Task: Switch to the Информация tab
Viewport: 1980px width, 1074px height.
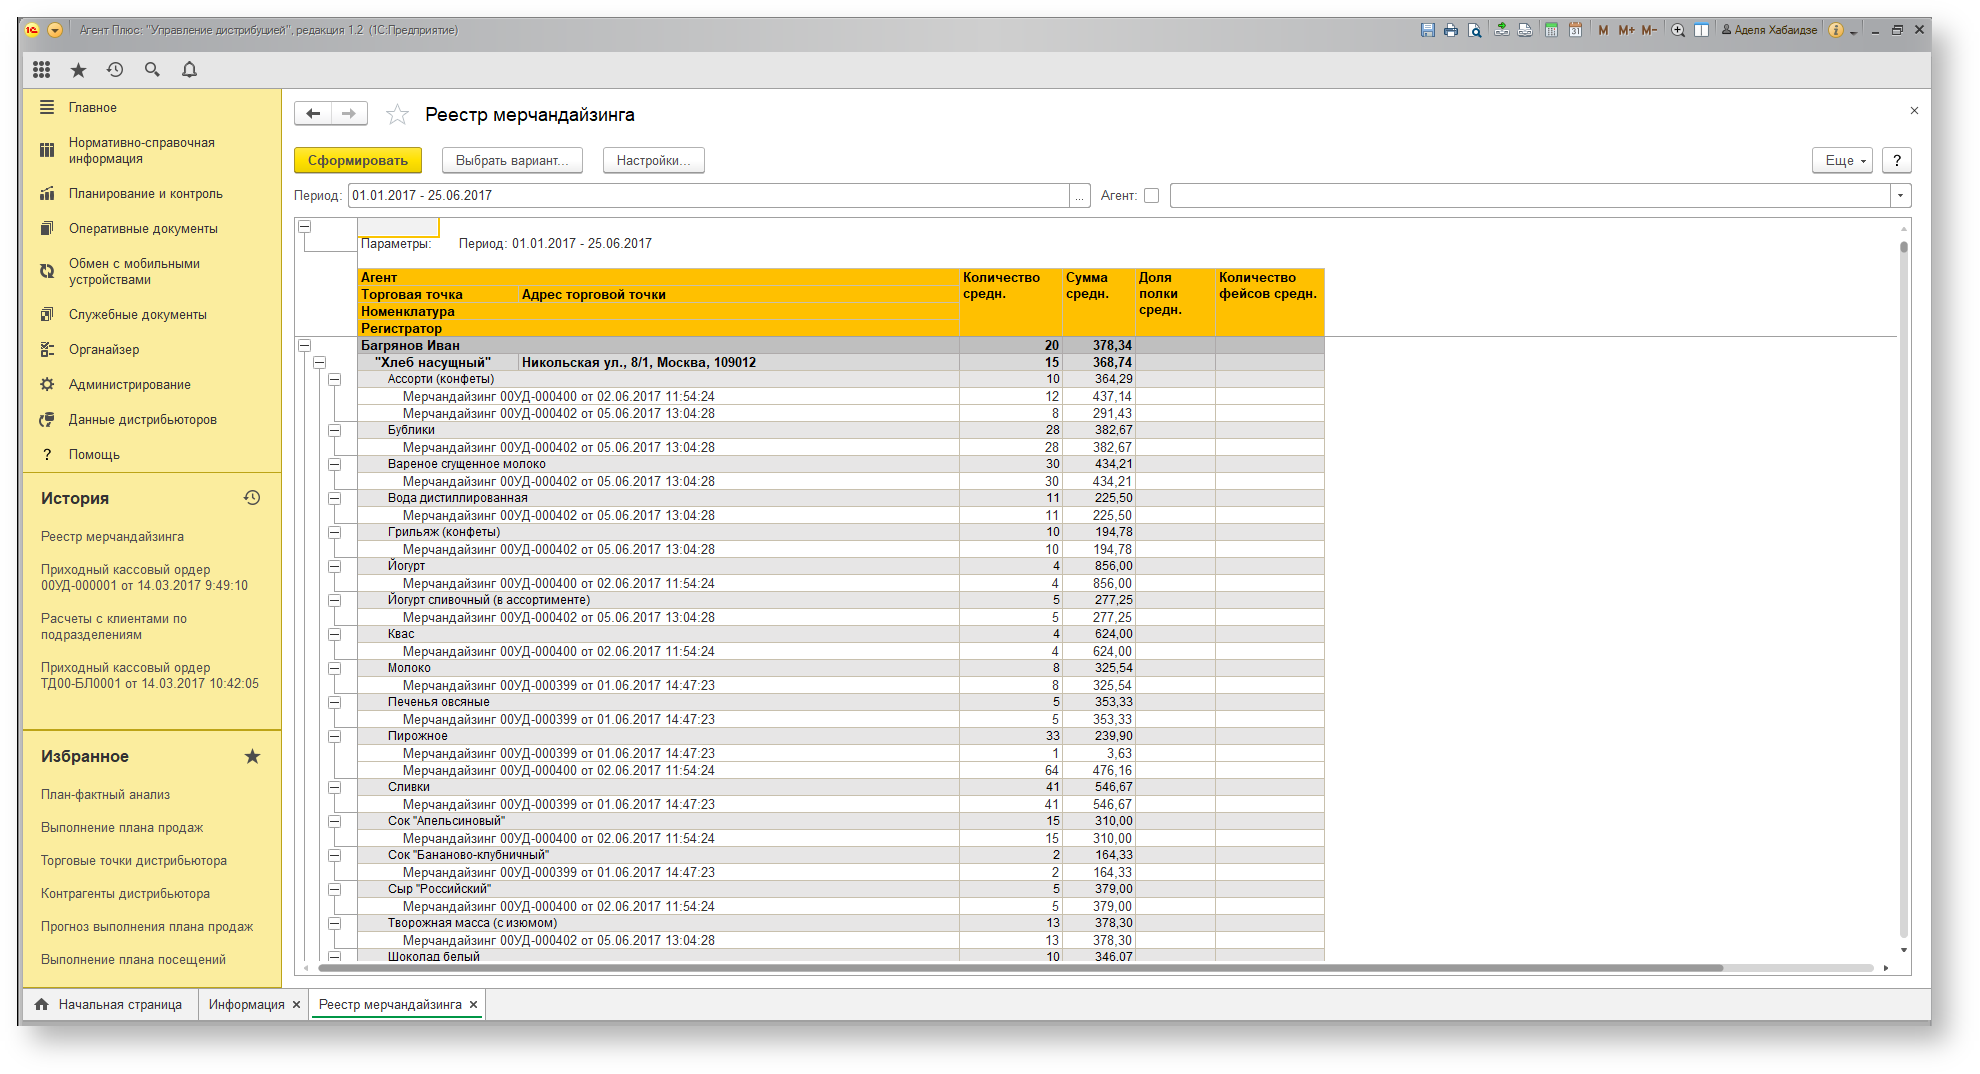Action: pyautogui.click(x=246, y=1004)
